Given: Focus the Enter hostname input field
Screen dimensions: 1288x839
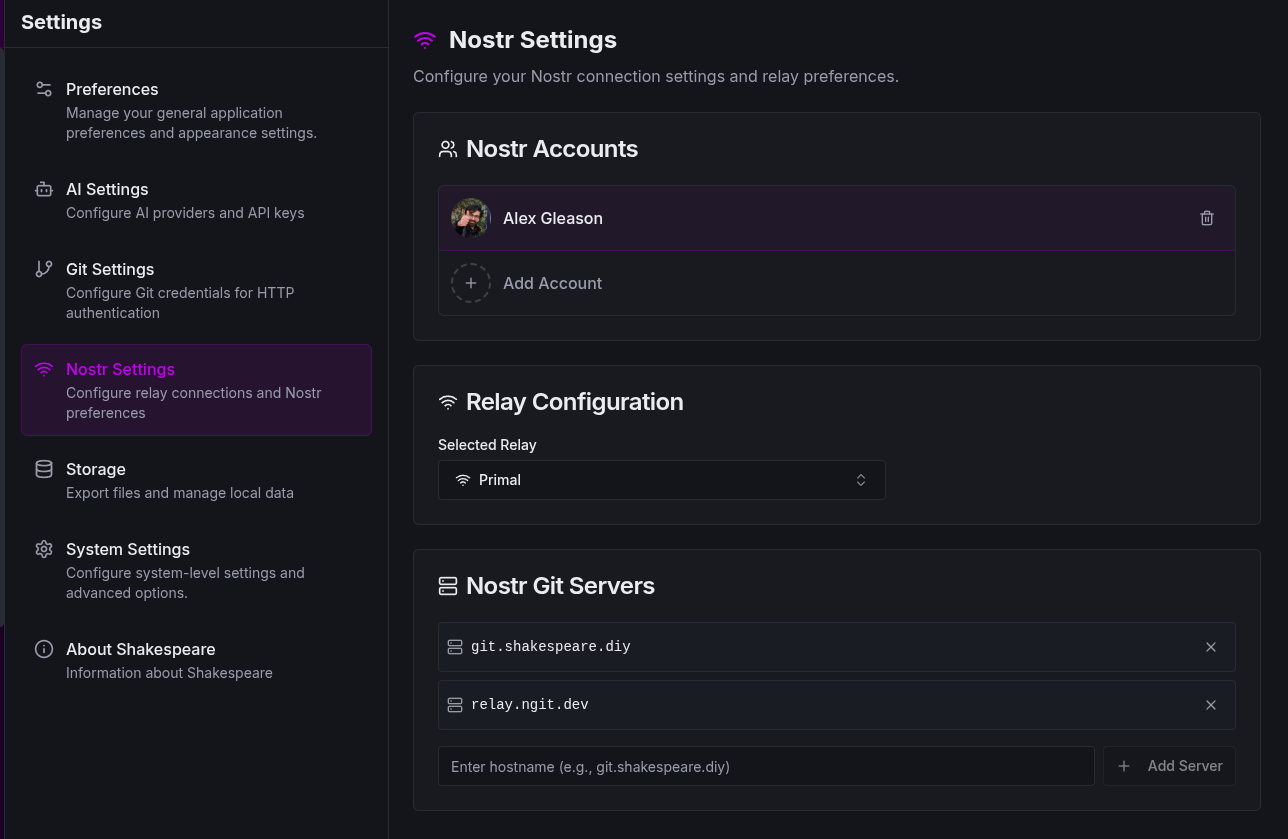Looking at the screenshot, I should pyautogui.click(x=765, y=766).
